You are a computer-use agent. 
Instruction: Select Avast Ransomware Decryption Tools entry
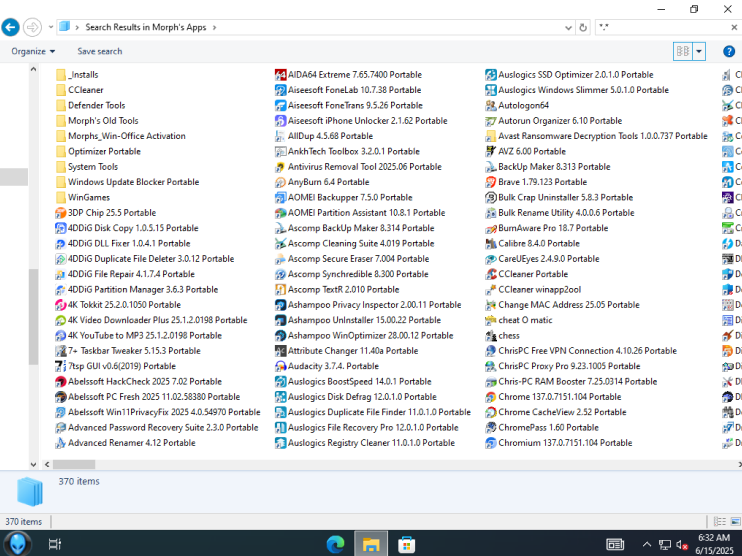(x=597, y=136)
